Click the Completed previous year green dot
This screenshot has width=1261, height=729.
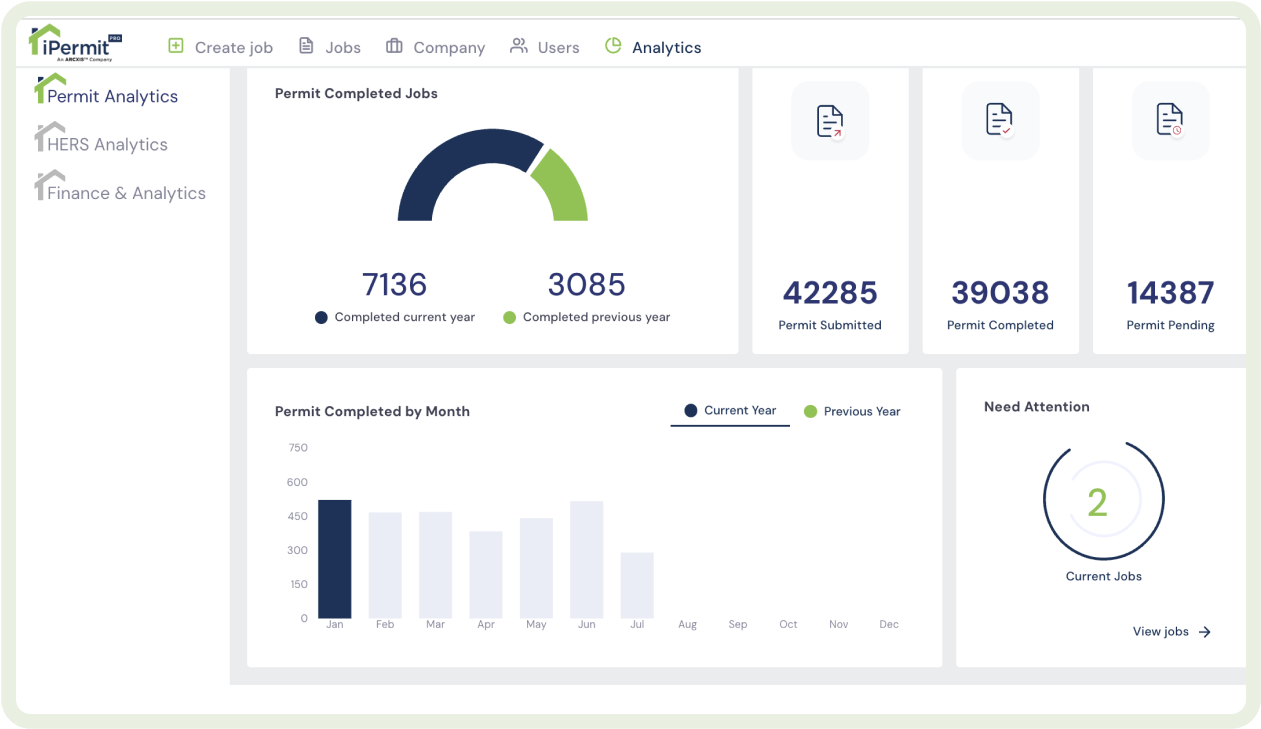pos(509,317)
